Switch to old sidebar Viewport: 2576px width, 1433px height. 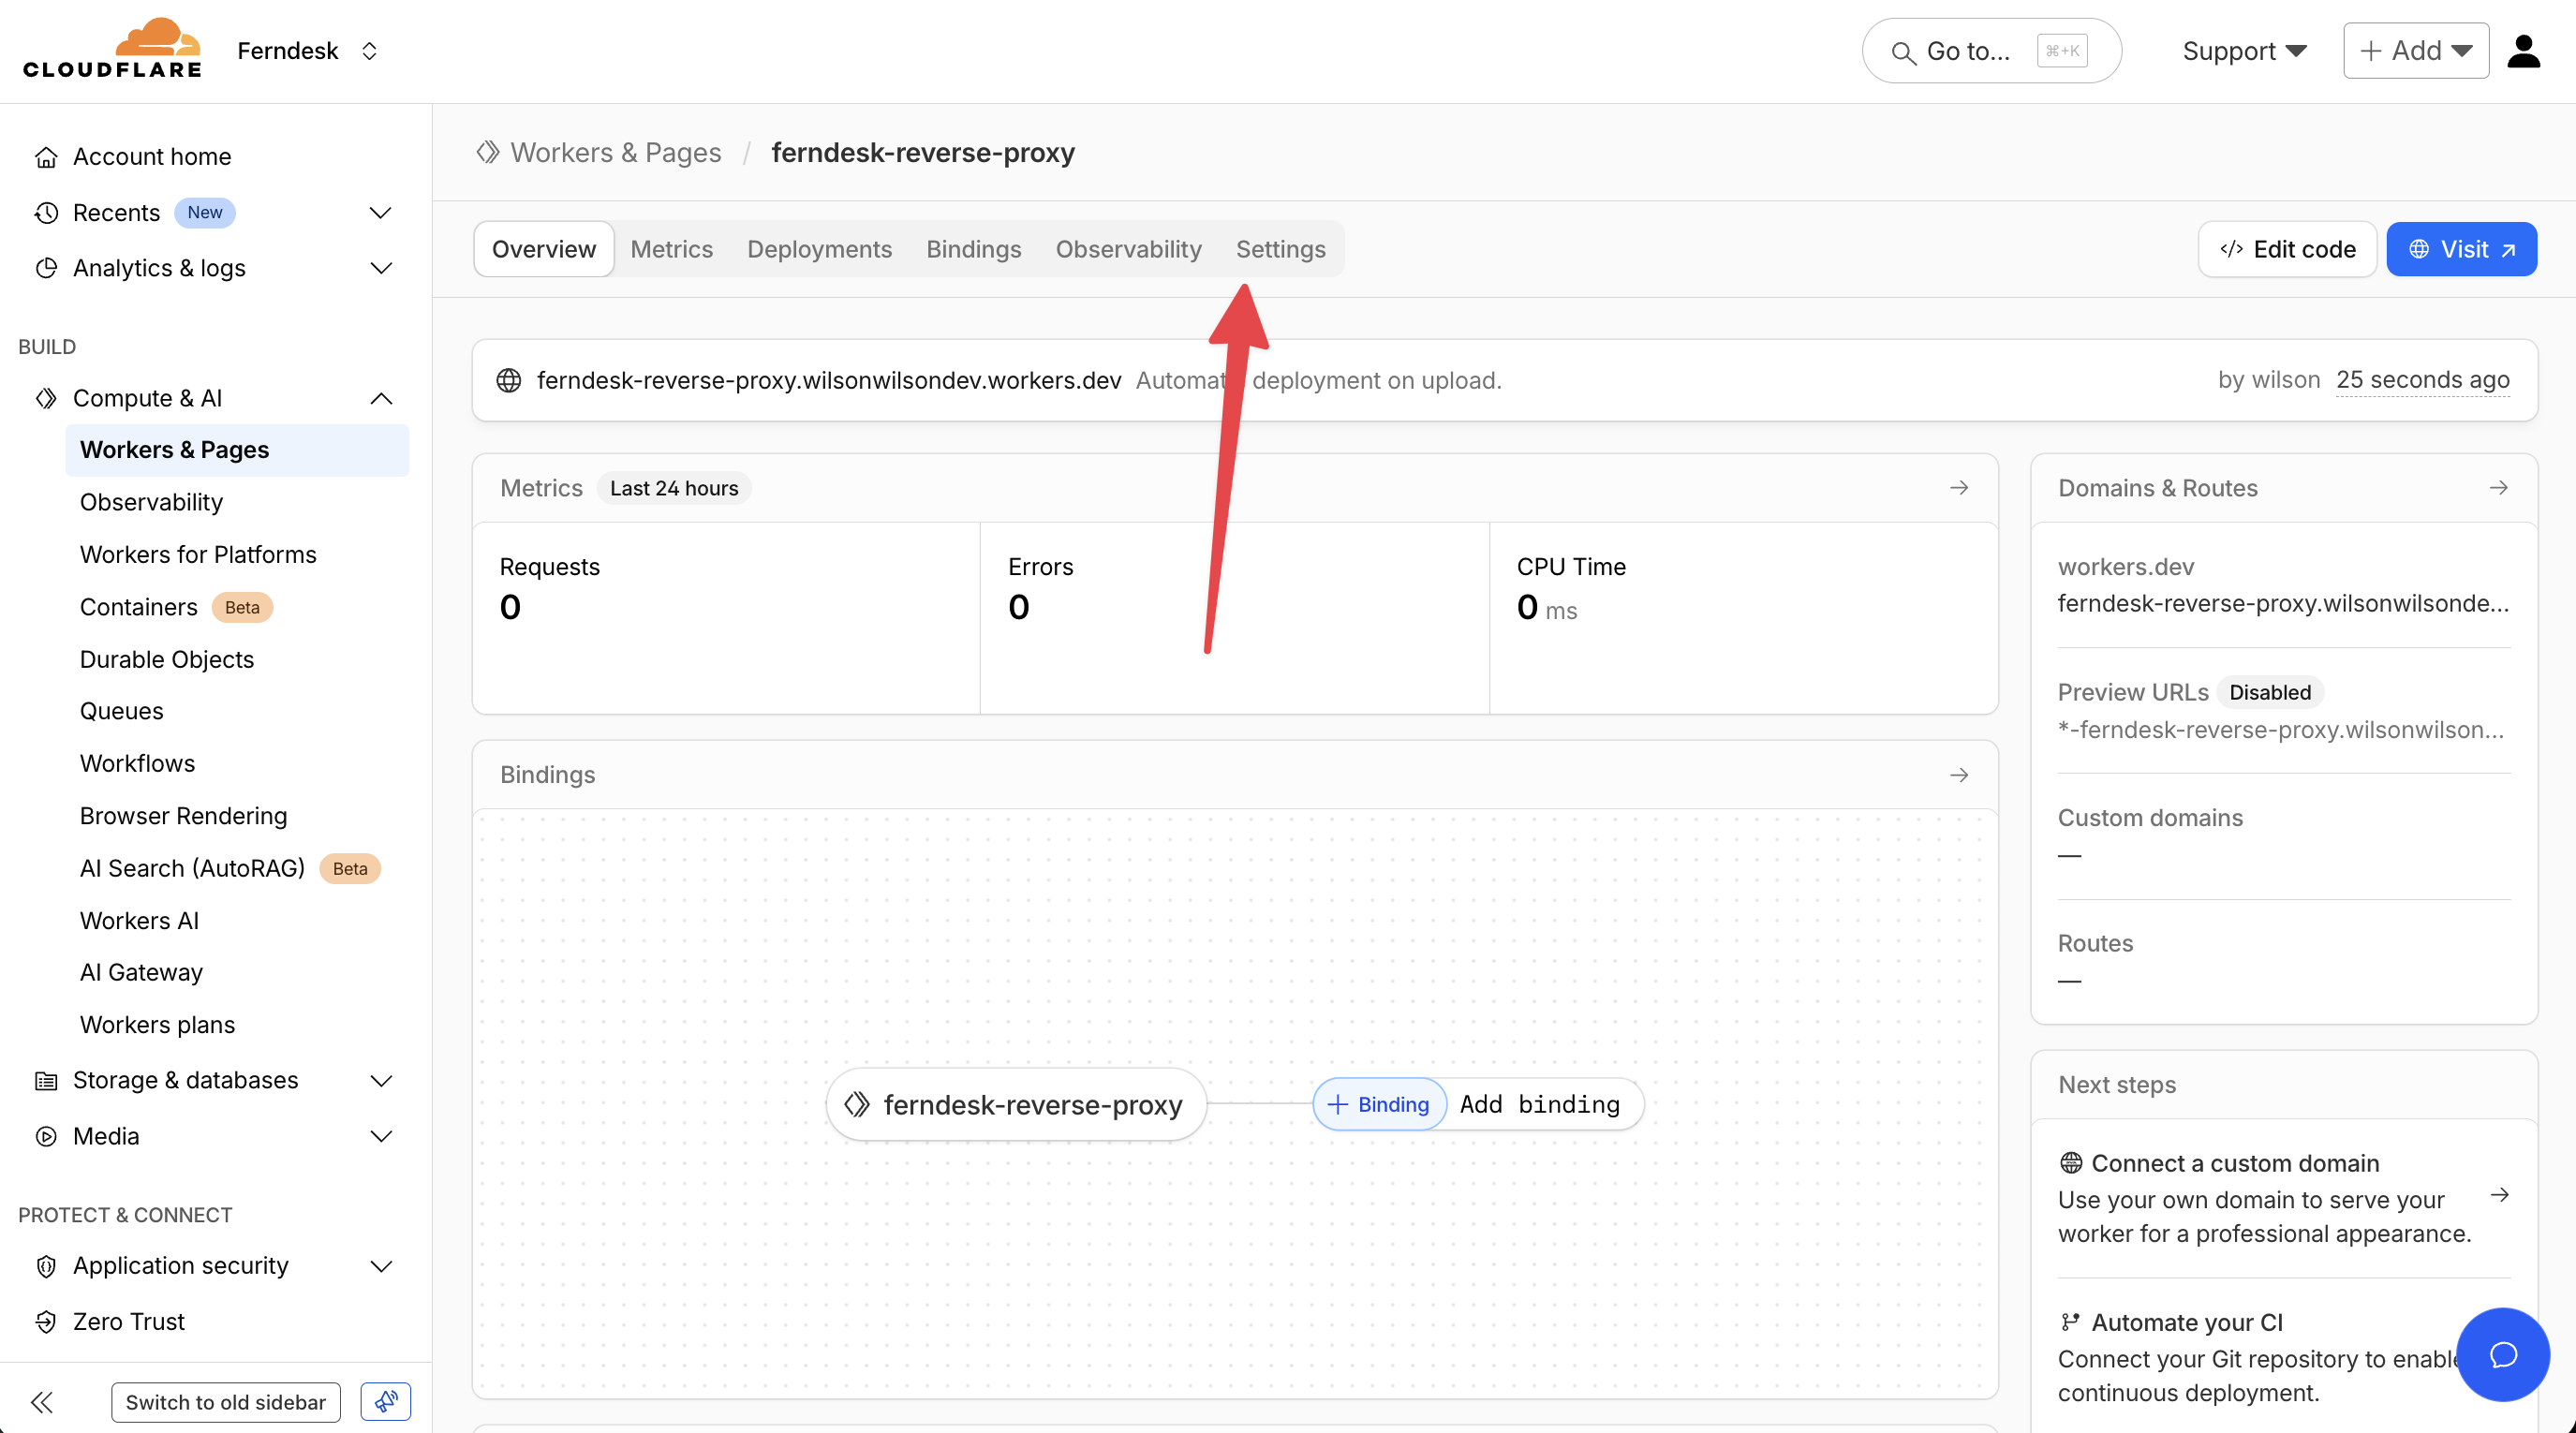[225, 1402]
